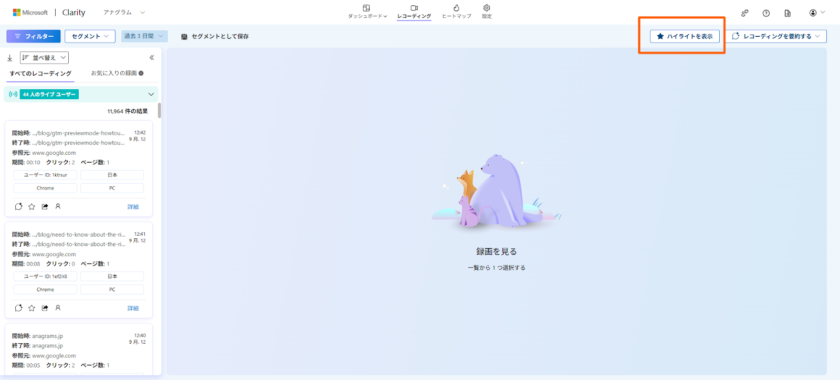Image resolution: width=840 pixels, height=380 pixels.
Task: Click the 12:41 timestamp on the second card
Action: coord(140,234)
